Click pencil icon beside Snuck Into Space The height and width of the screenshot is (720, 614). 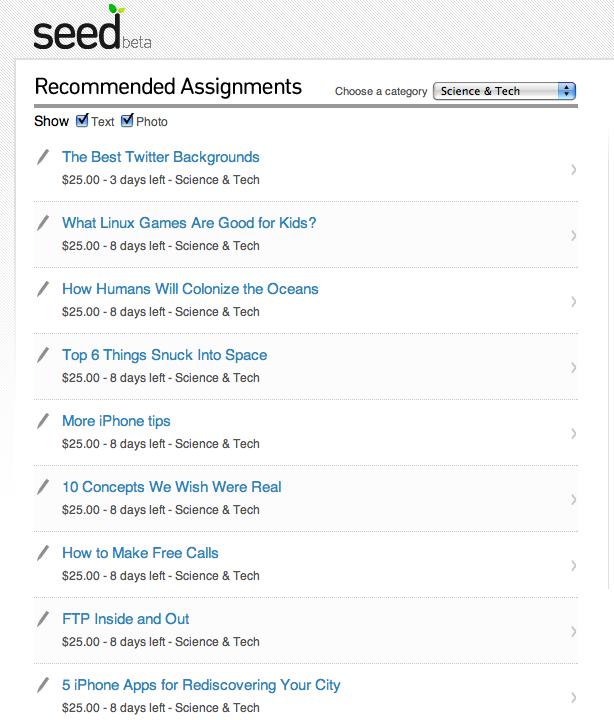click(43, 355)
